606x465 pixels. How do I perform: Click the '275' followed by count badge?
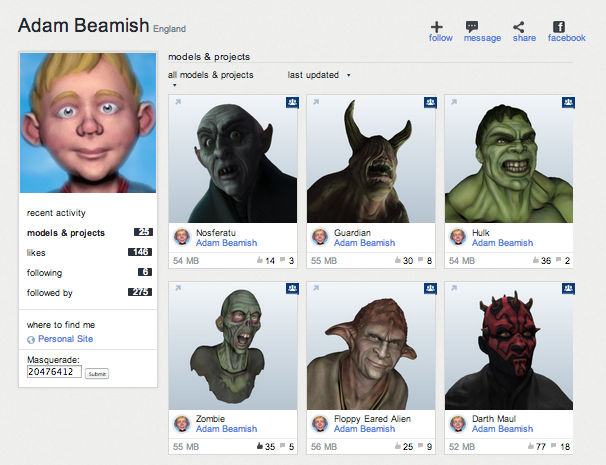point(140,292)
